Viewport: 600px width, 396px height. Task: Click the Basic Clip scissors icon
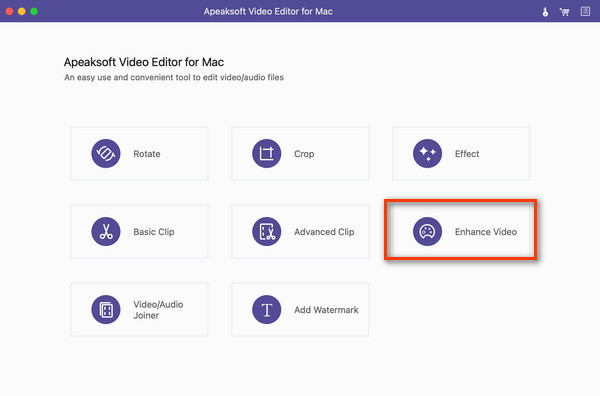pos(106,231)
